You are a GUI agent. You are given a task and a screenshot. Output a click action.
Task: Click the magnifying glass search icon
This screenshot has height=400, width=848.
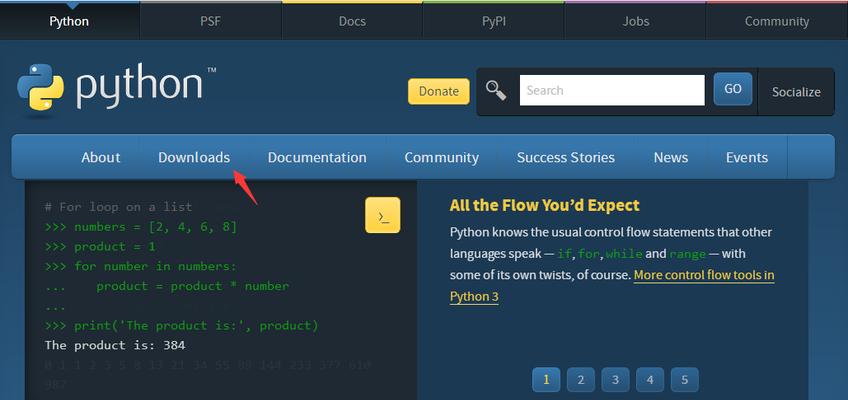pyautogui.click(x=495, y=90)
